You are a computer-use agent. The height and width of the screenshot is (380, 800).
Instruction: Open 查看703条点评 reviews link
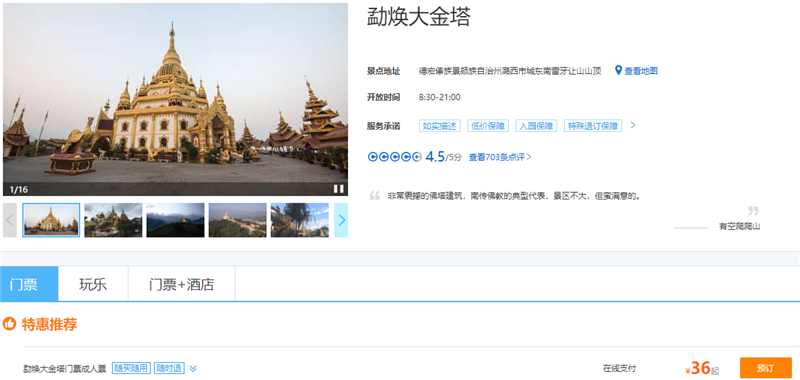[x=500, y=157]
